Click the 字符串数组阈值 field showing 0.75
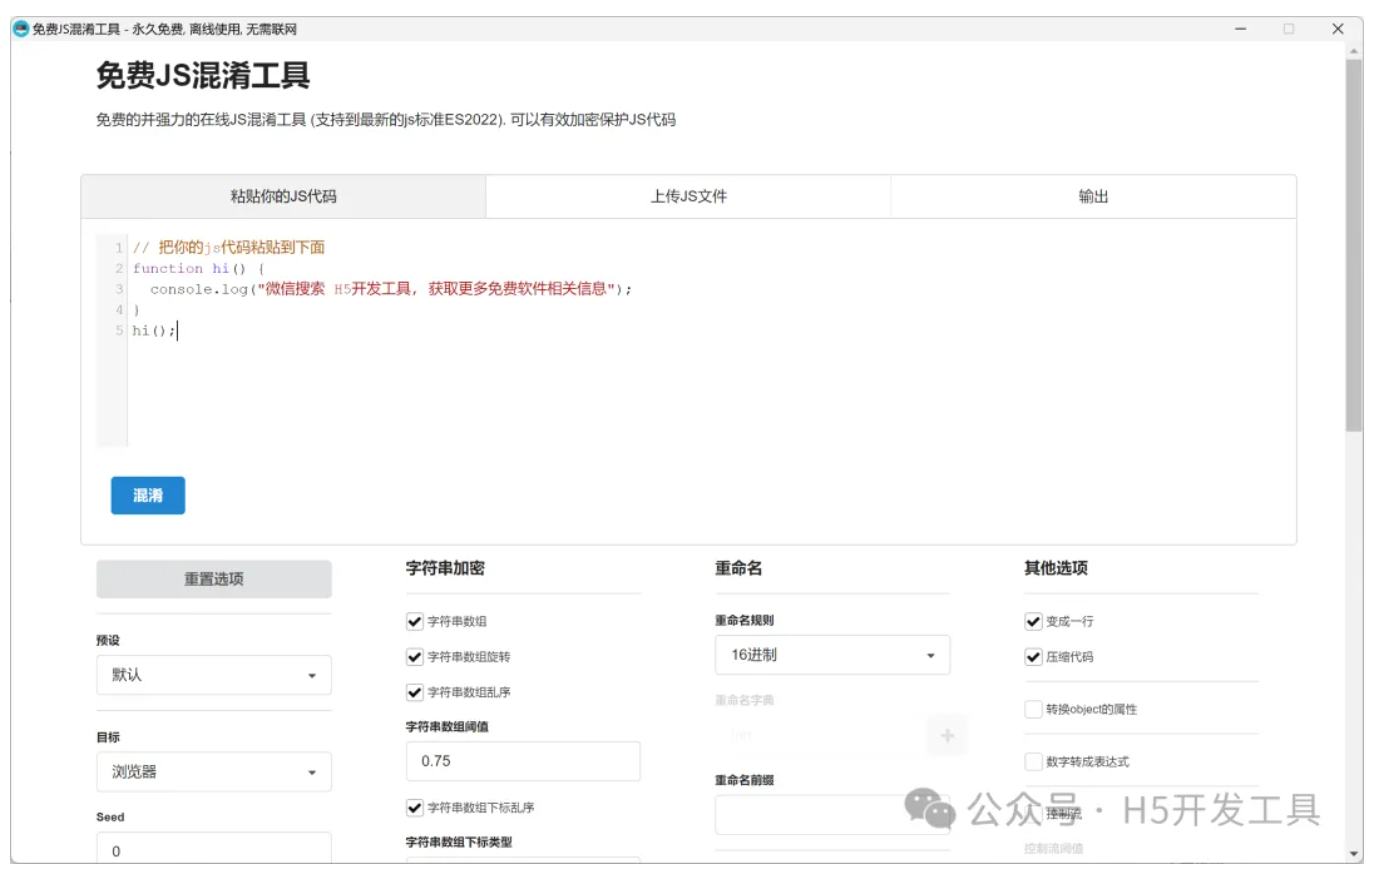The width and height of the screenshot is (1374, 876). (523, 761)
